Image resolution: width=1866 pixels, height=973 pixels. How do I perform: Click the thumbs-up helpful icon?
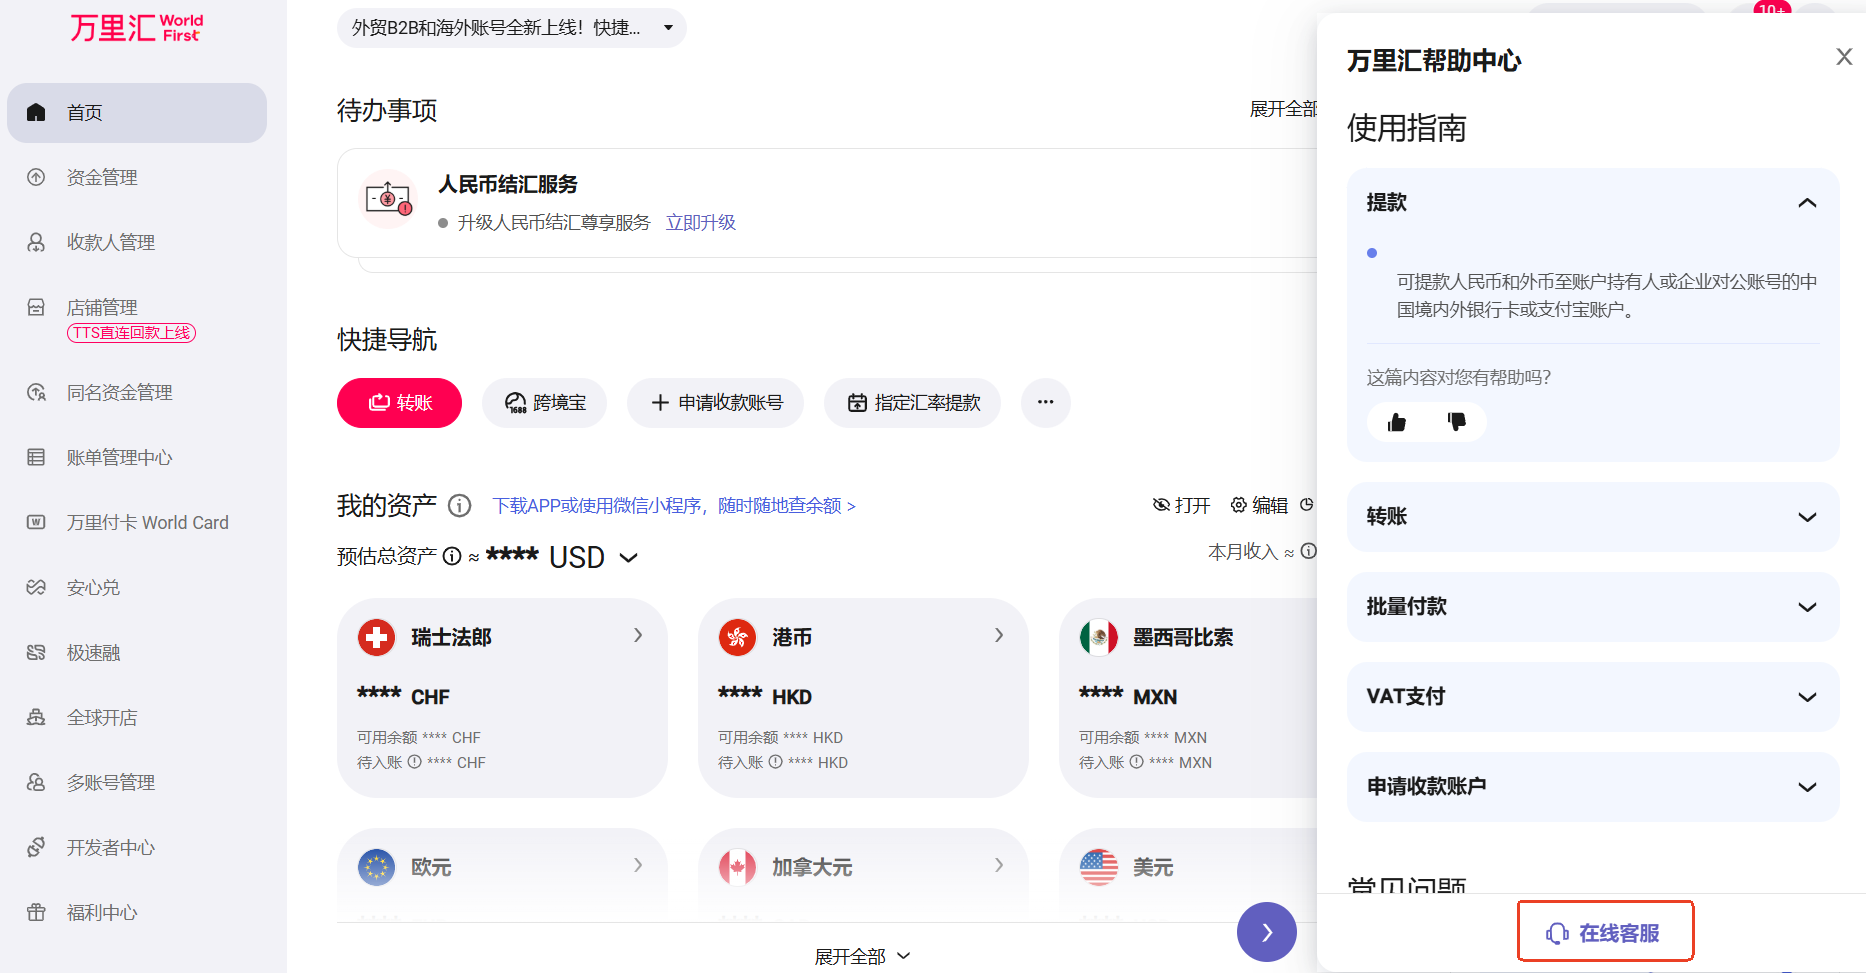tap(1397, 422)
